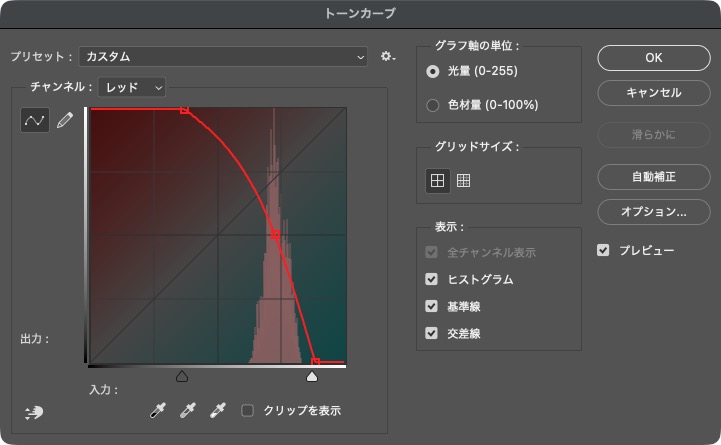Select the middle curve control point
Screen dimensions: 721x445
(275, 235)
